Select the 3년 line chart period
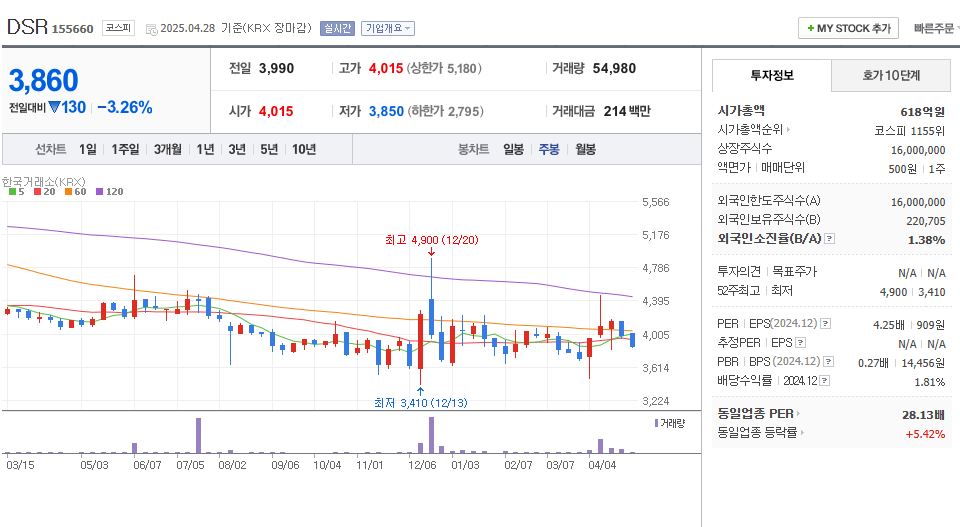 click(237, 149)
